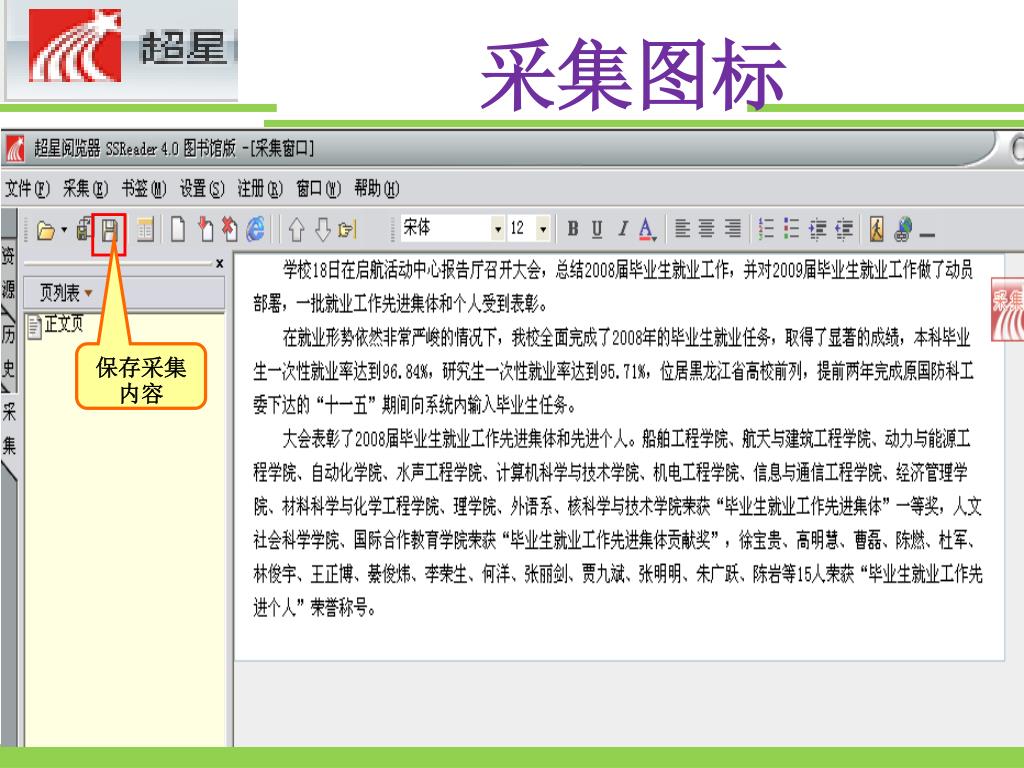Screen dimensions: 1024x768
Task: Click the SSReader title bar app icon
Action: [x=14, y=149]
